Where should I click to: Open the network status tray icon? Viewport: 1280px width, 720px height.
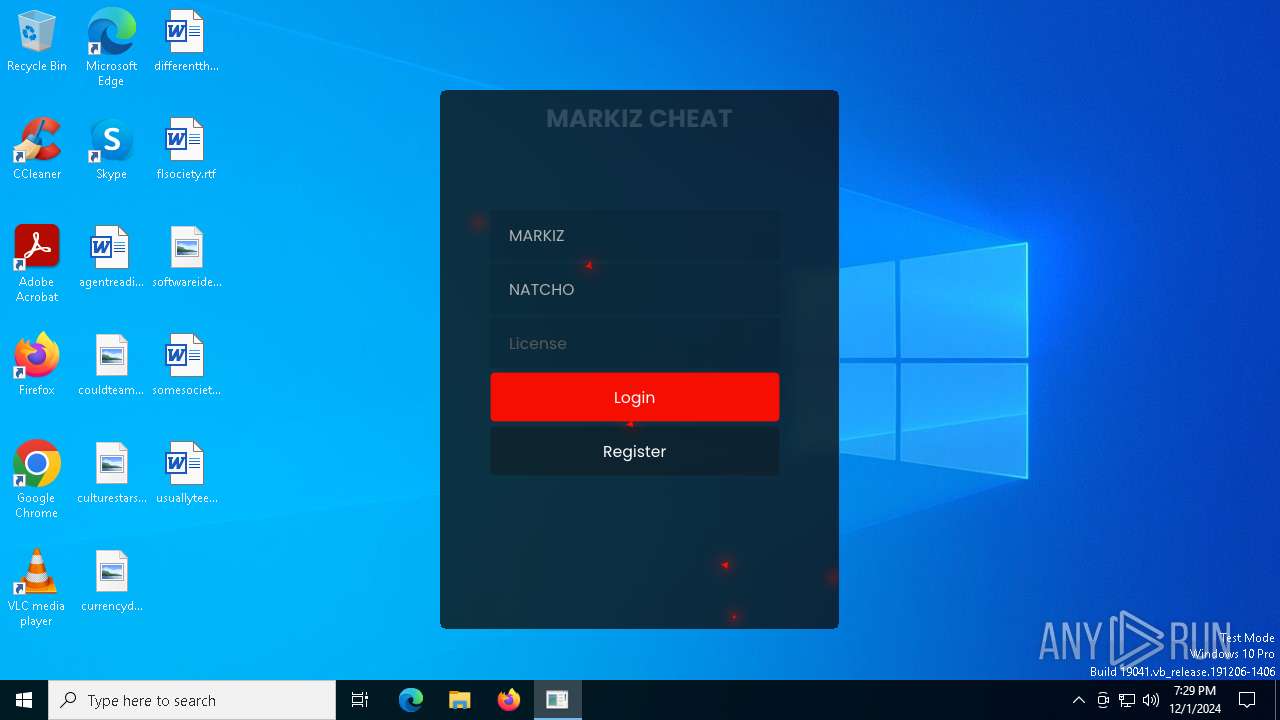coord(1127,700)
